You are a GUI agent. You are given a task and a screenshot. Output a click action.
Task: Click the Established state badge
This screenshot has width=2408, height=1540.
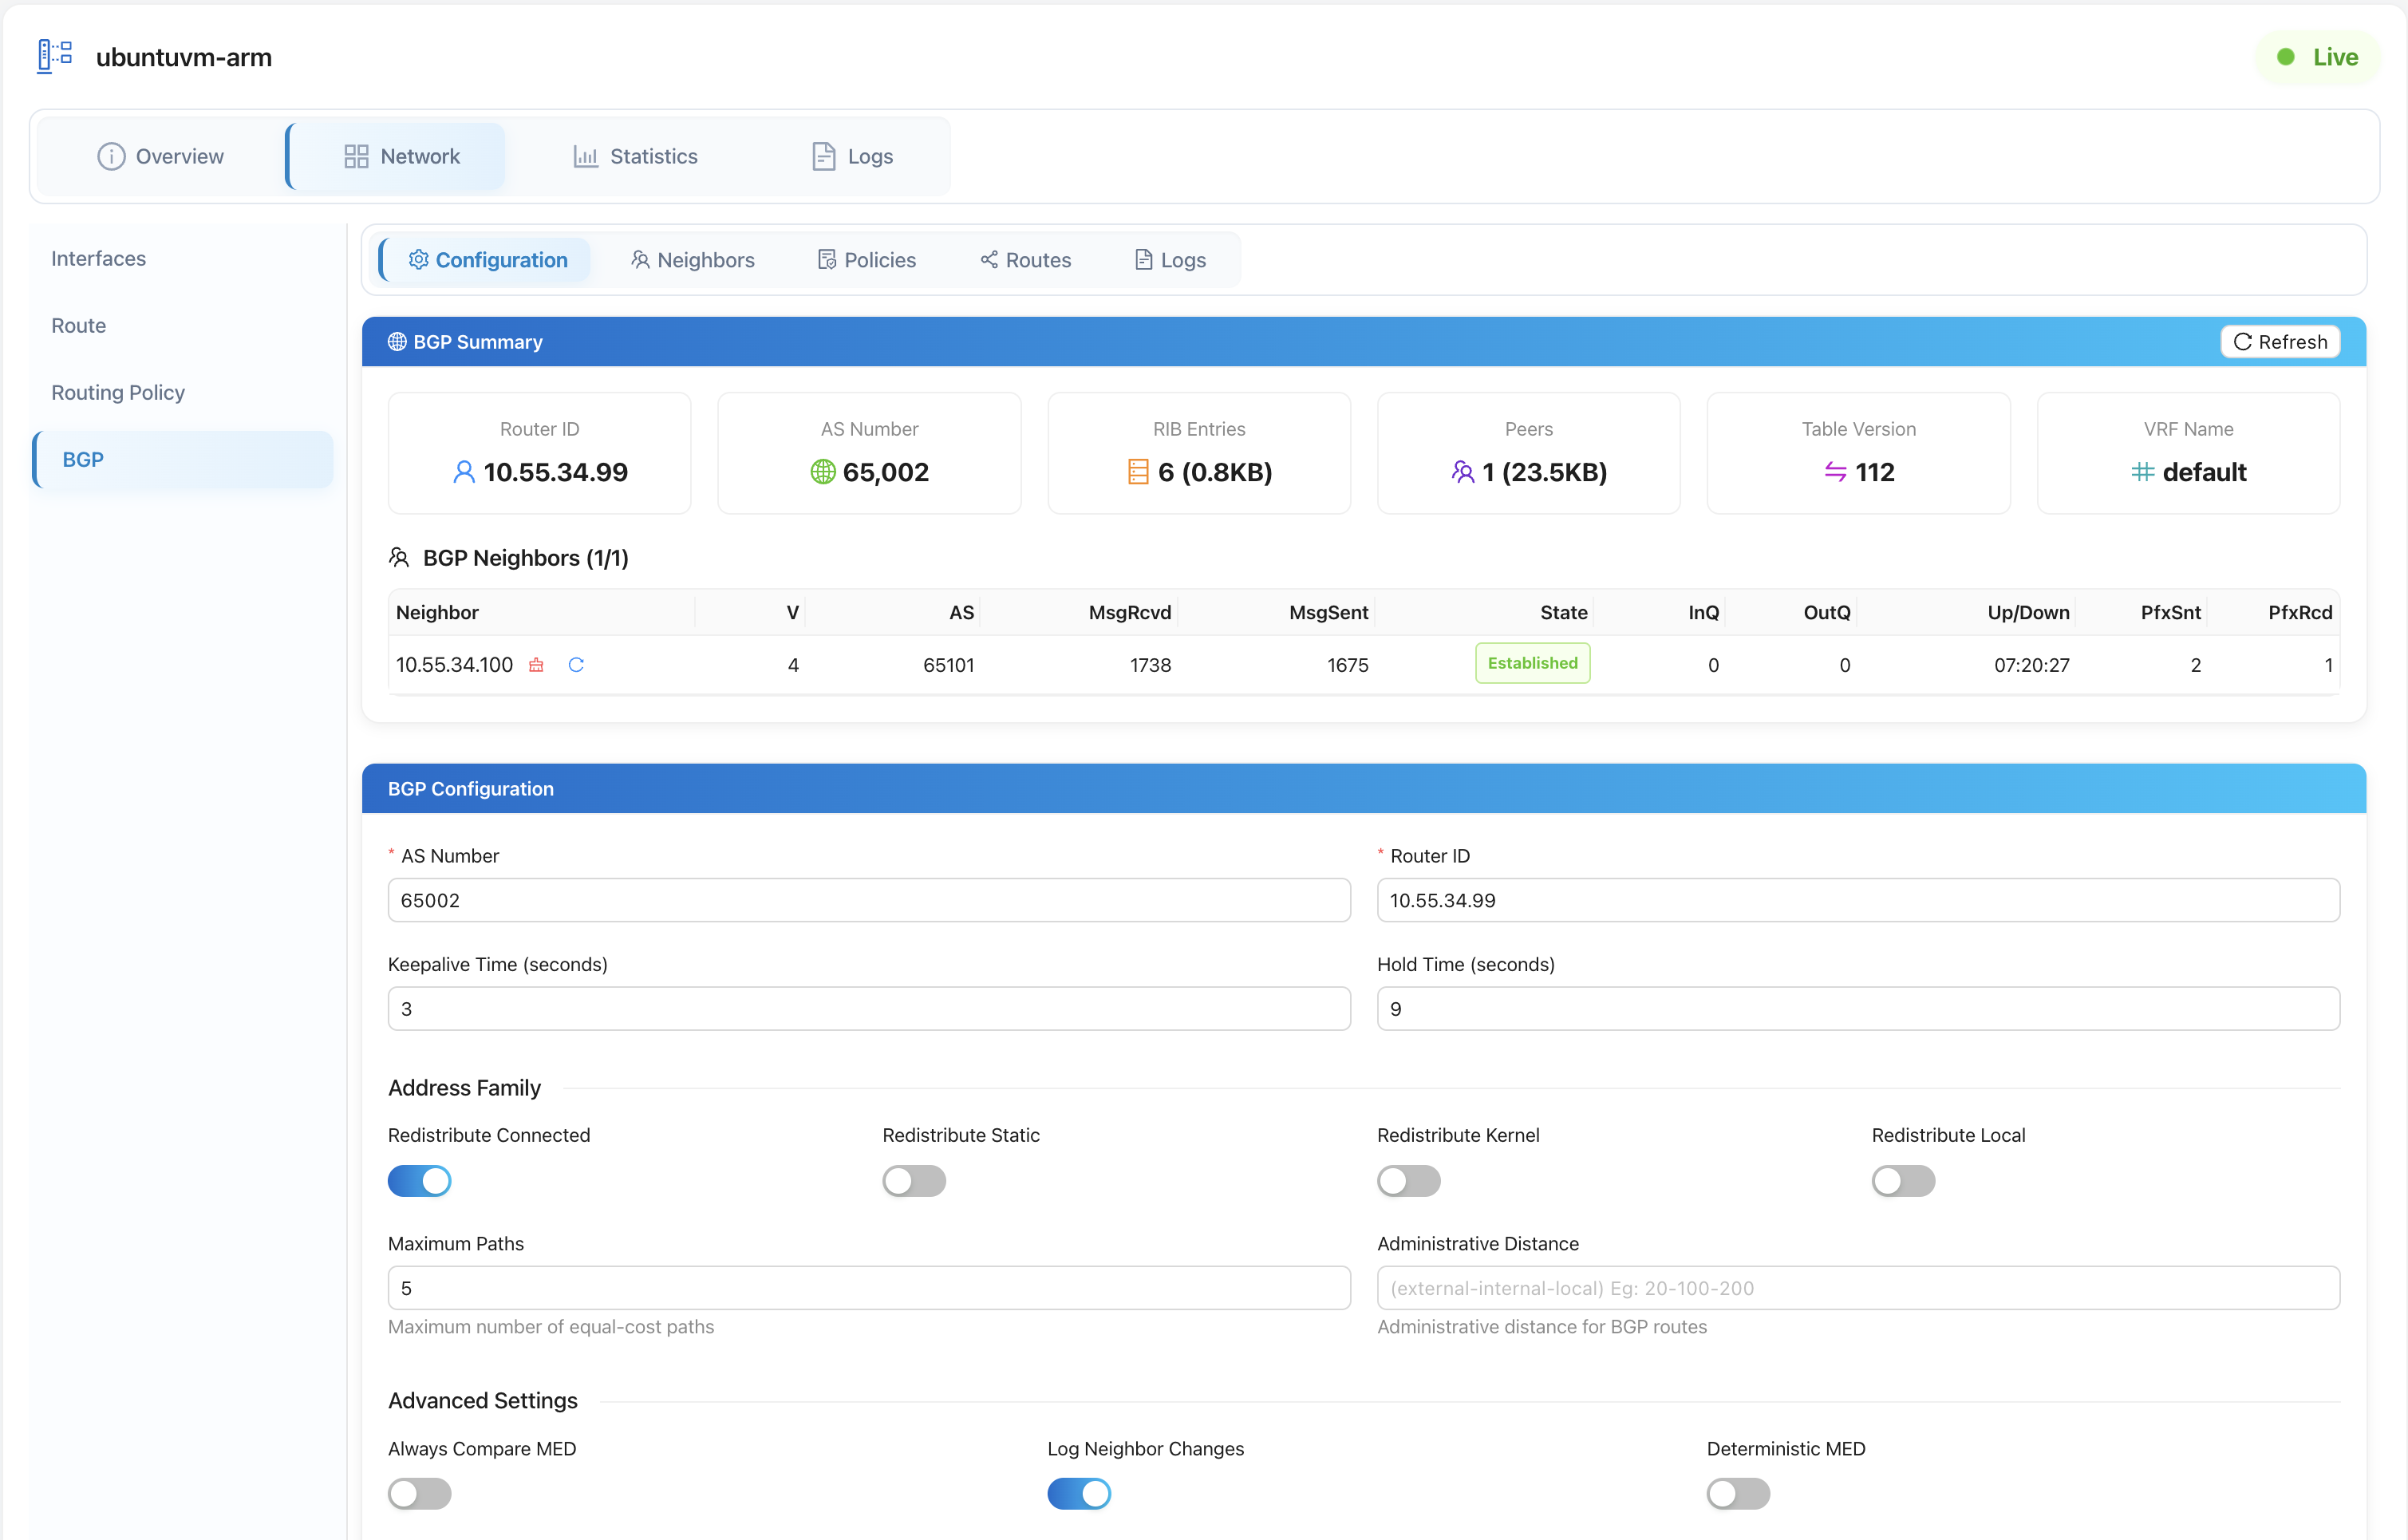point(1532,663)
